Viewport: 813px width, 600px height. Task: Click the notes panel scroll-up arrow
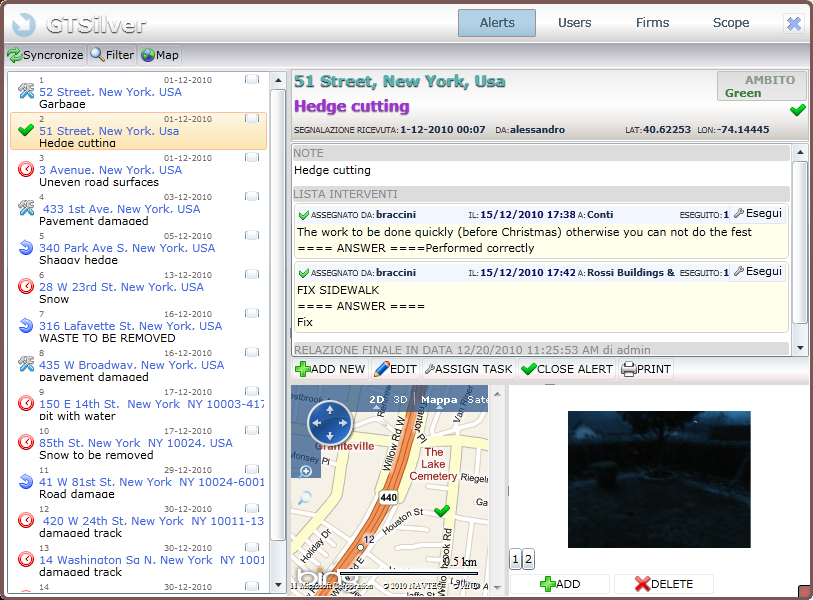pos(800,152)
